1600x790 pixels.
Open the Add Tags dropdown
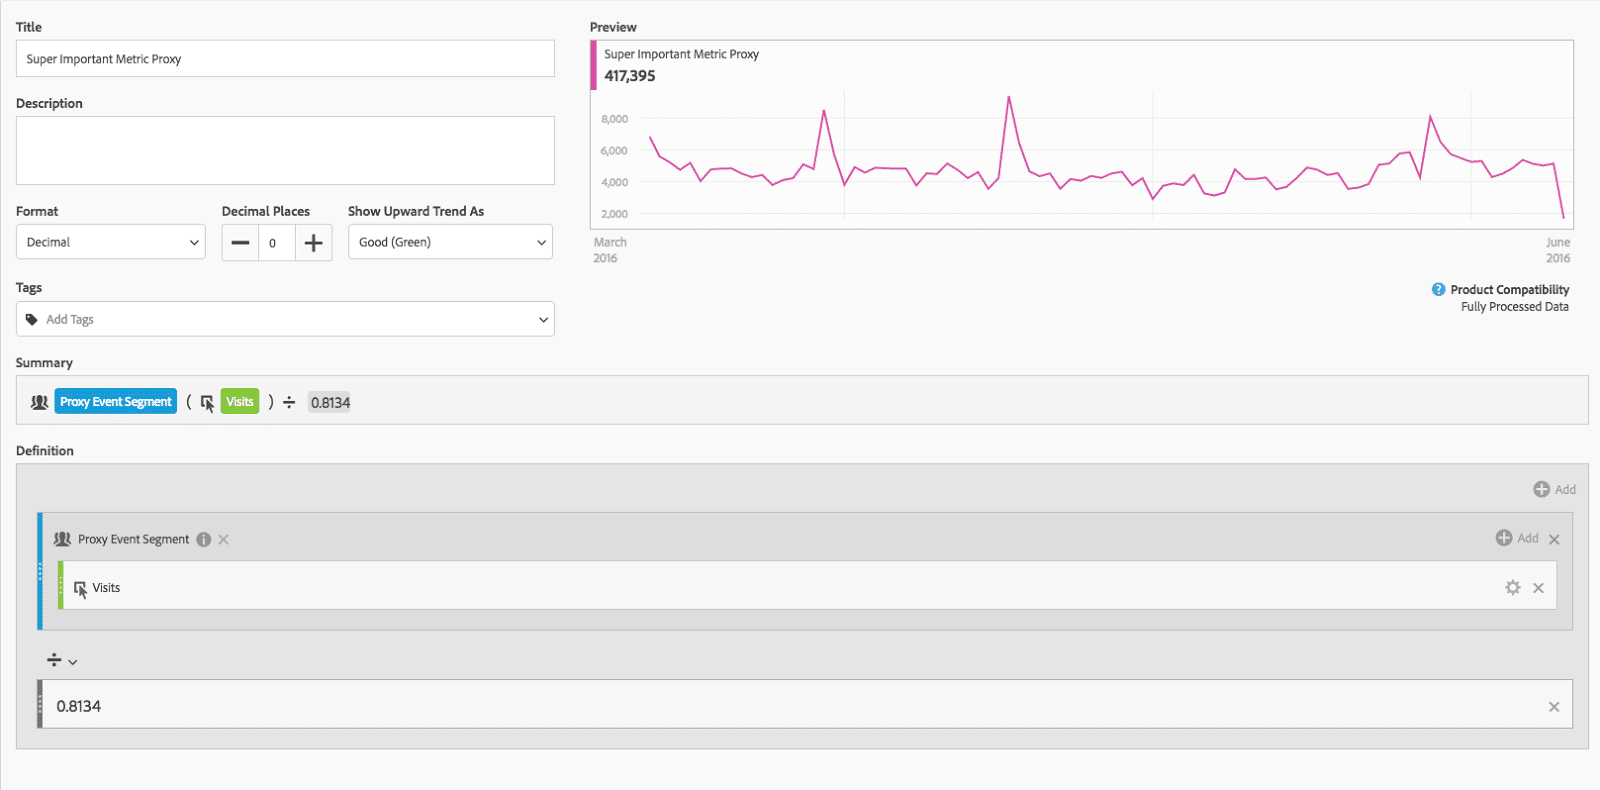(285, 319)
